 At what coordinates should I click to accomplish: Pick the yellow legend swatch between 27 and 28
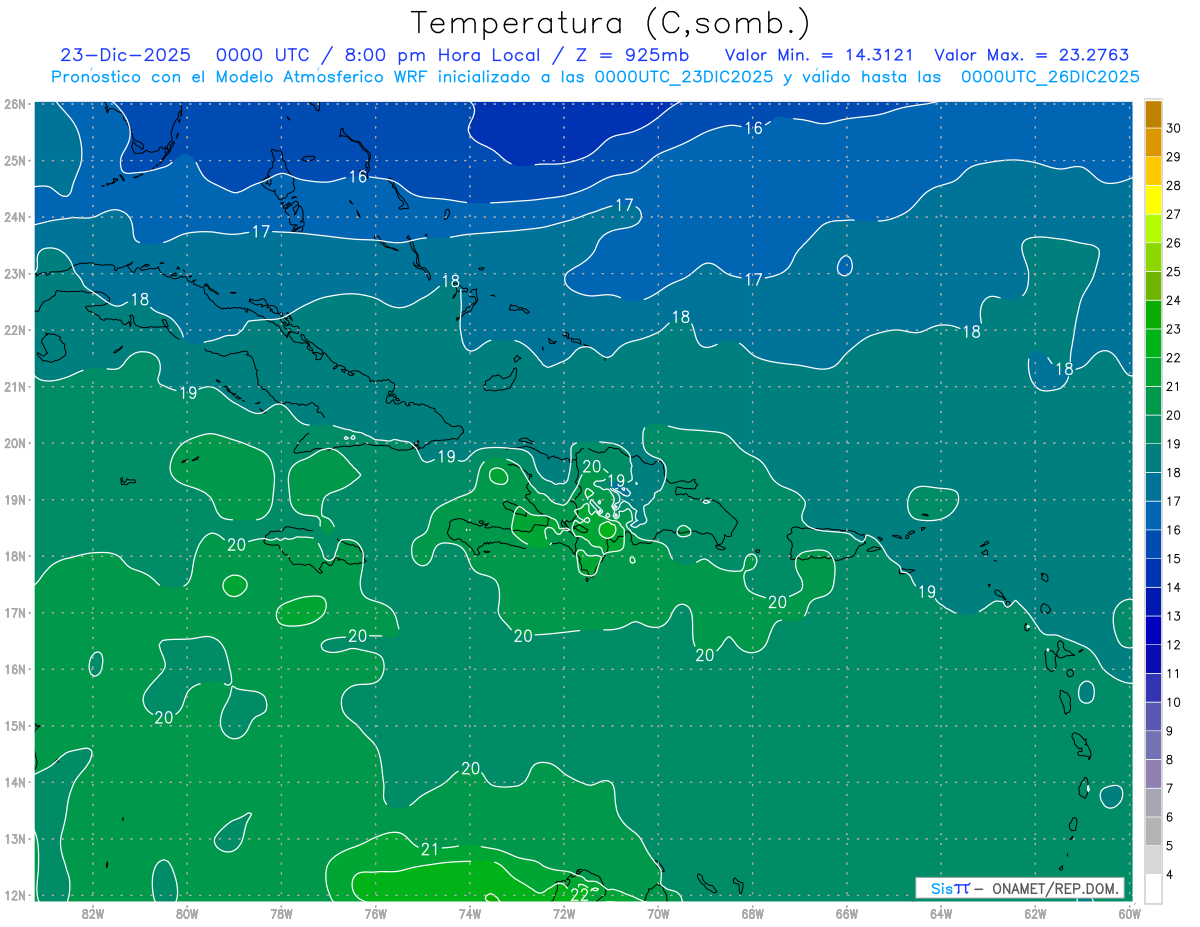(x=1153, y=200)
